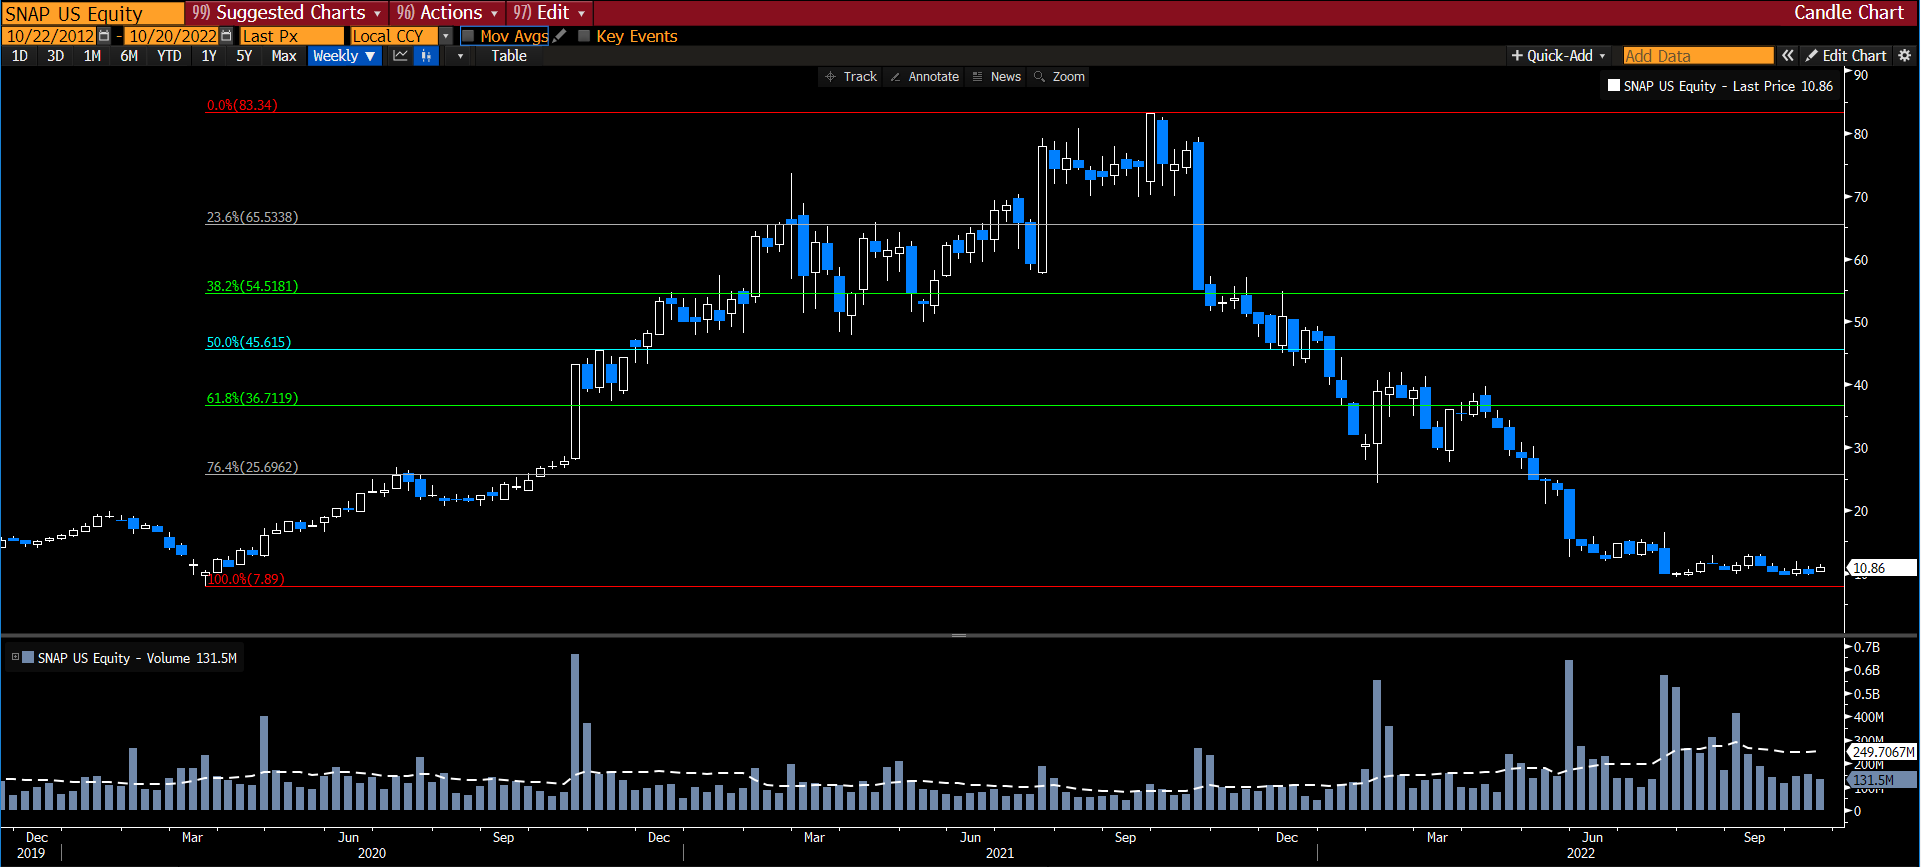Expand the Local CCY currency dropdown arrow
The image size is (1921, 867).
(446, 36)
